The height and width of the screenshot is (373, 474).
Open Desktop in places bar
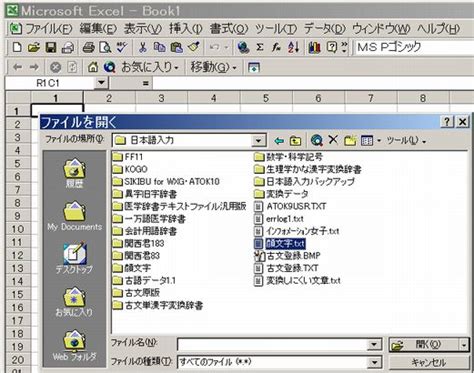coord(74,258)
